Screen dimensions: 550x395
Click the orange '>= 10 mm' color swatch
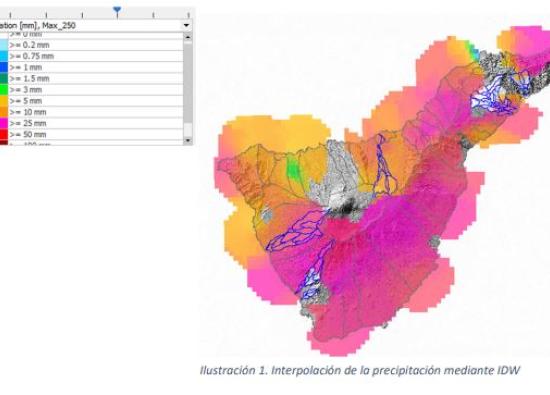click(x=4, y=112)
